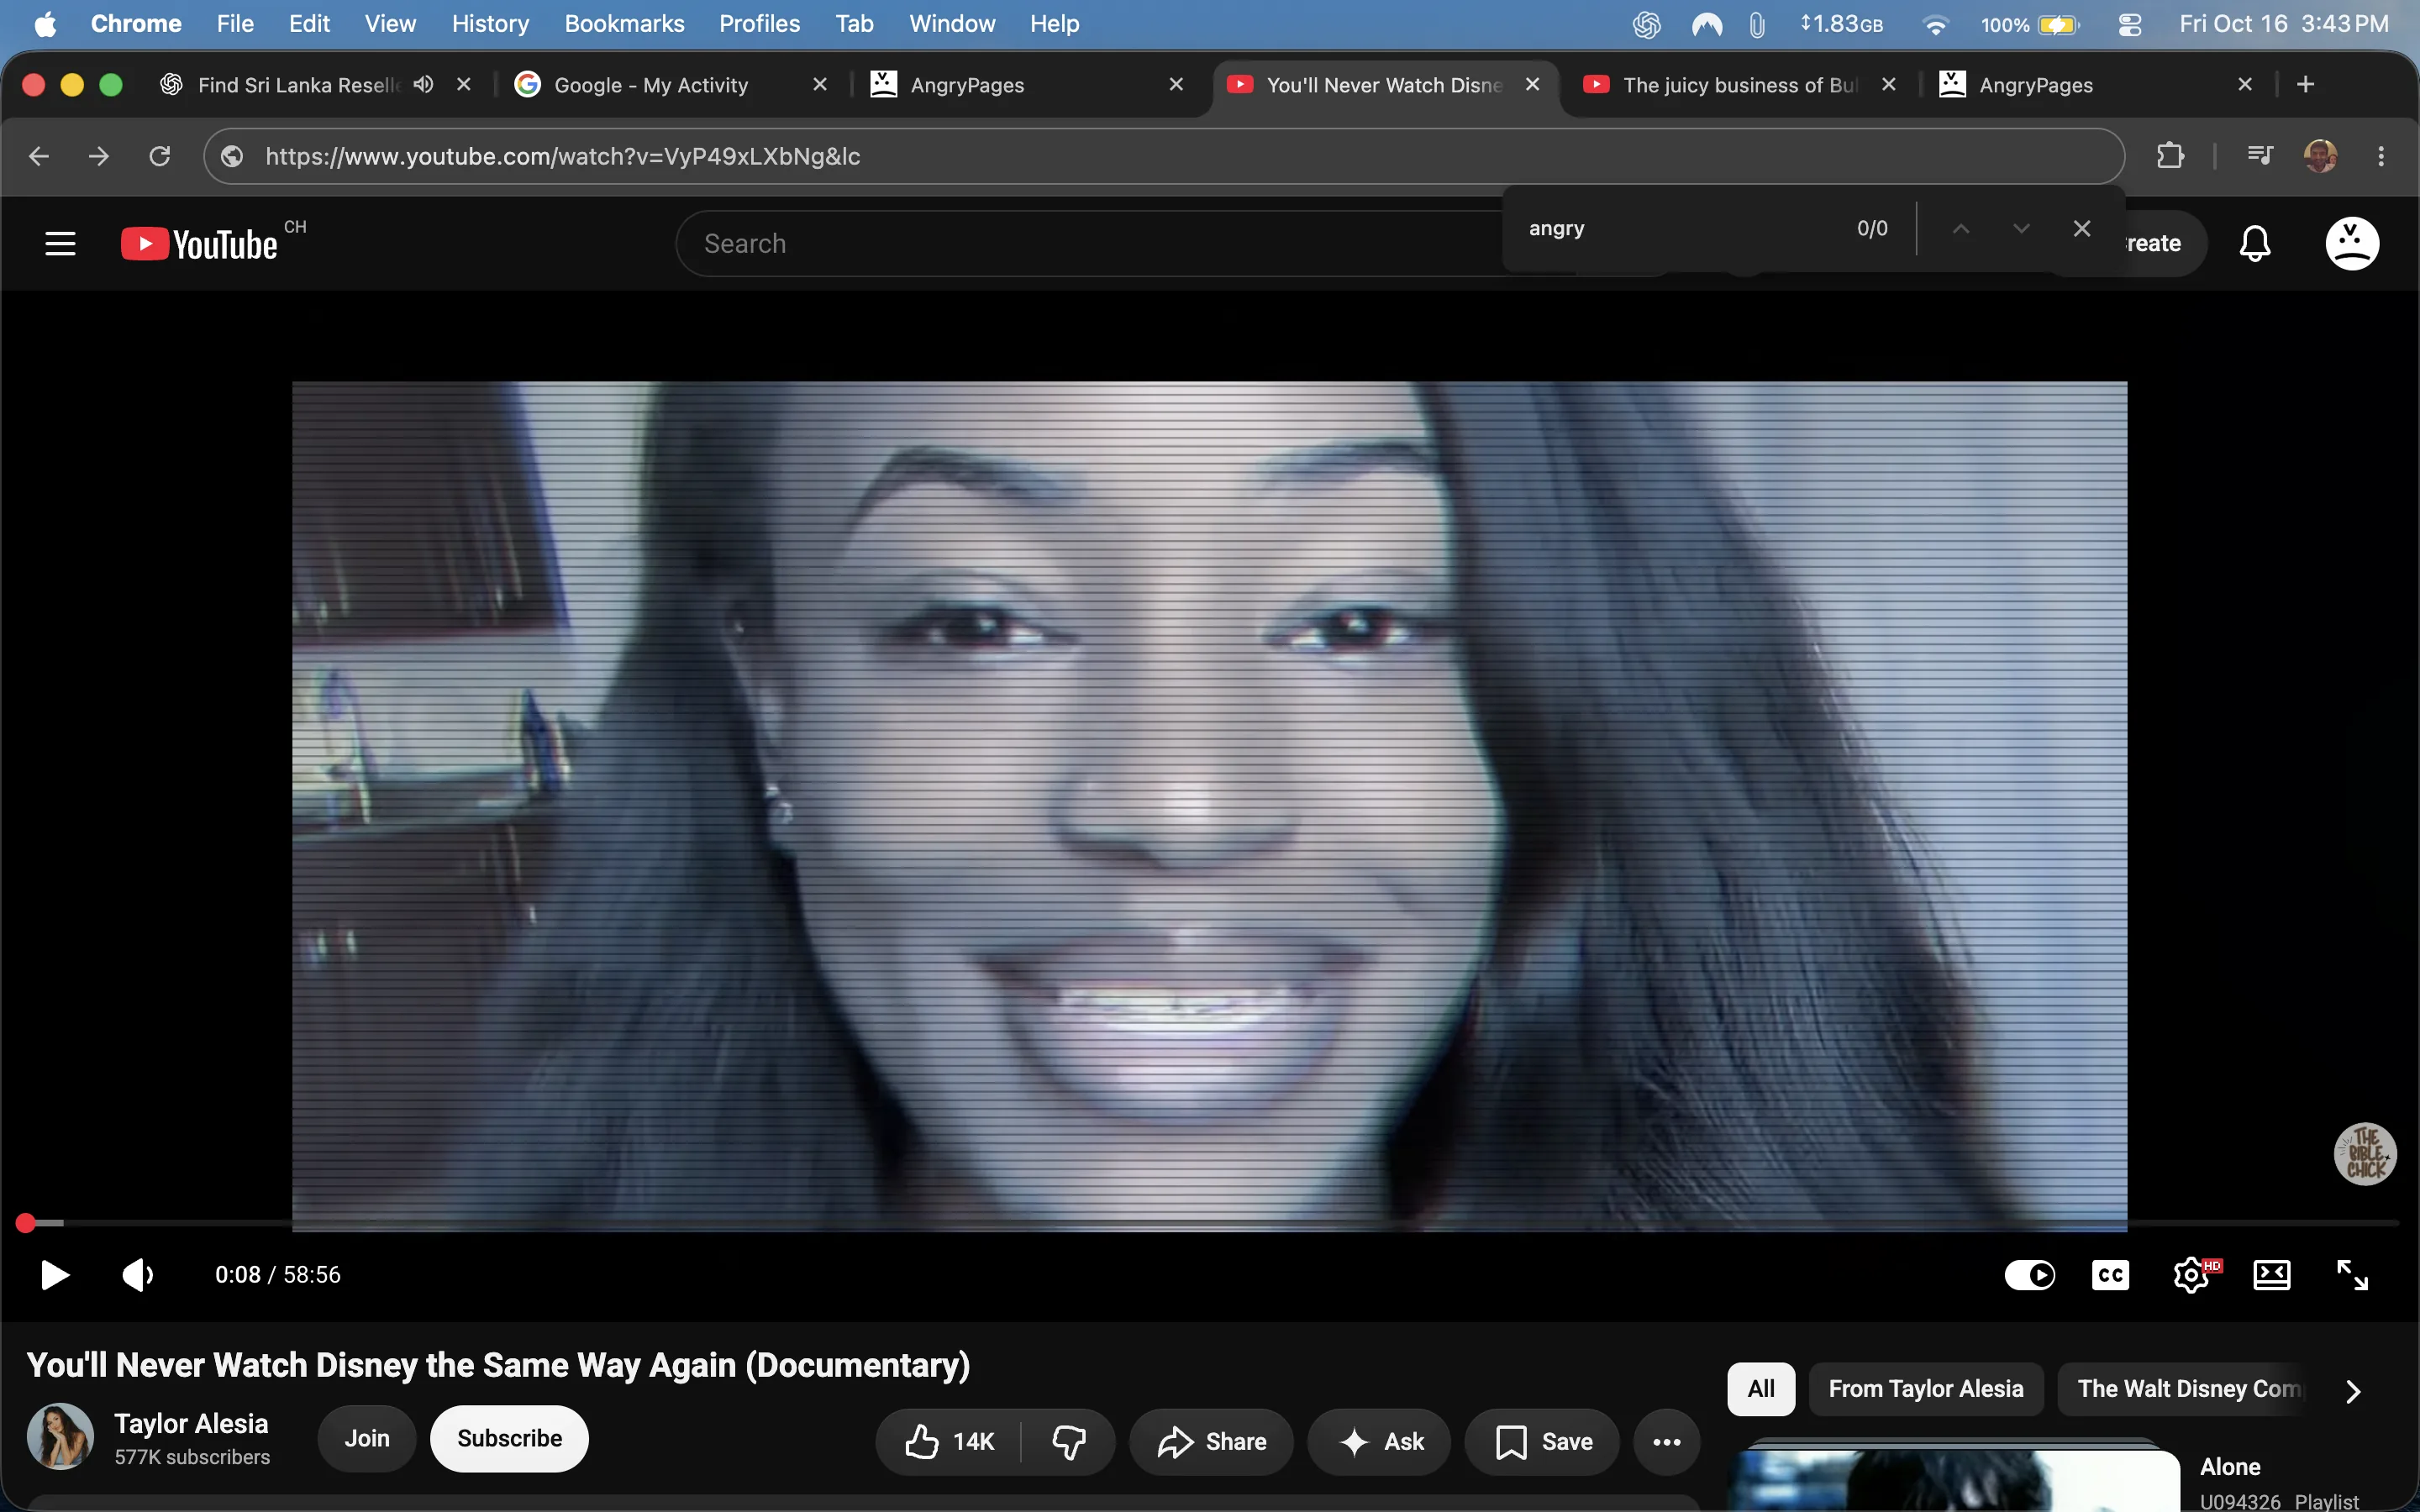Switch to The juicy business tab
Image resolution: width=2420 pixels, height=1512 pixels.
(x=1741, y=85)
